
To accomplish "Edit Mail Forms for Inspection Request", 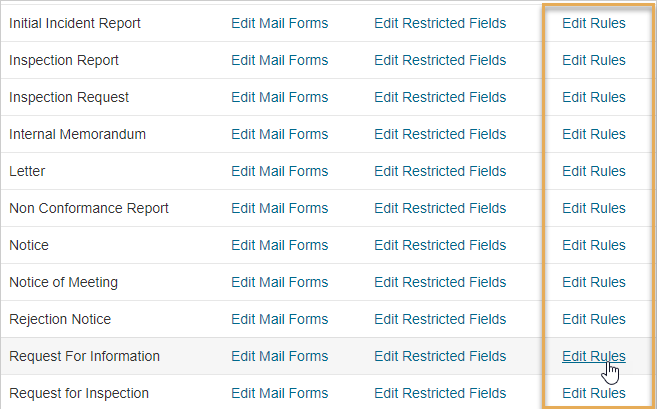I will [x=279, y=97].
